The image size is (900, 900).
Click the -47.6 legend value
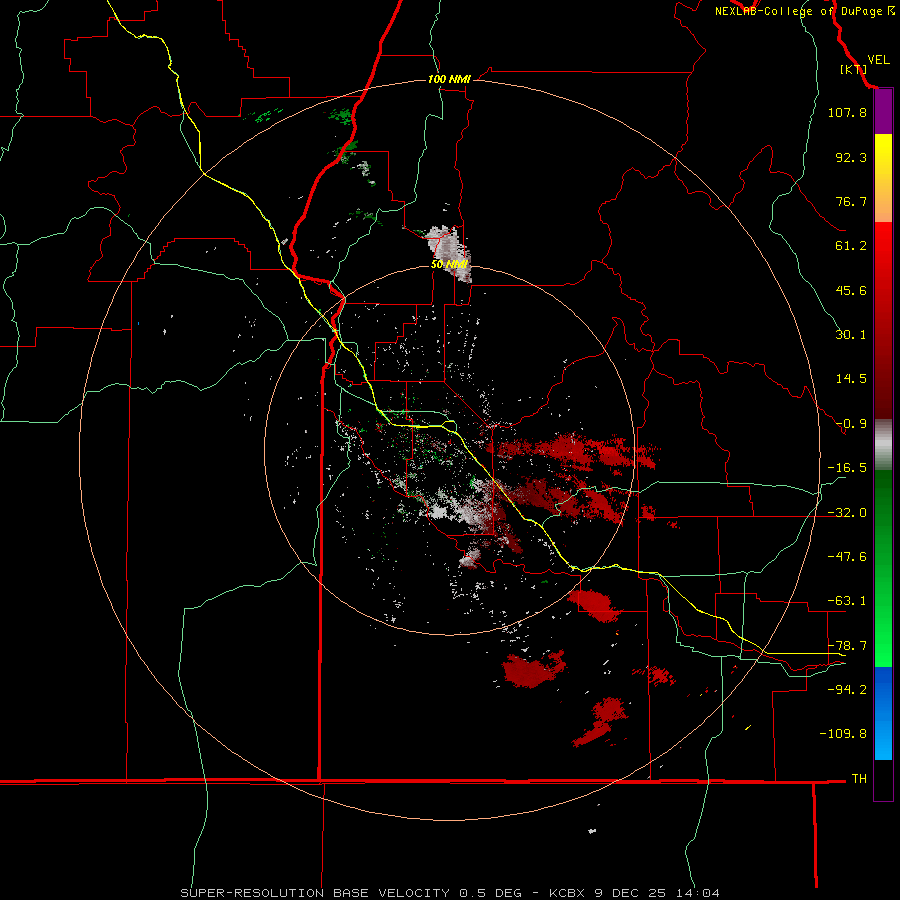847,557
